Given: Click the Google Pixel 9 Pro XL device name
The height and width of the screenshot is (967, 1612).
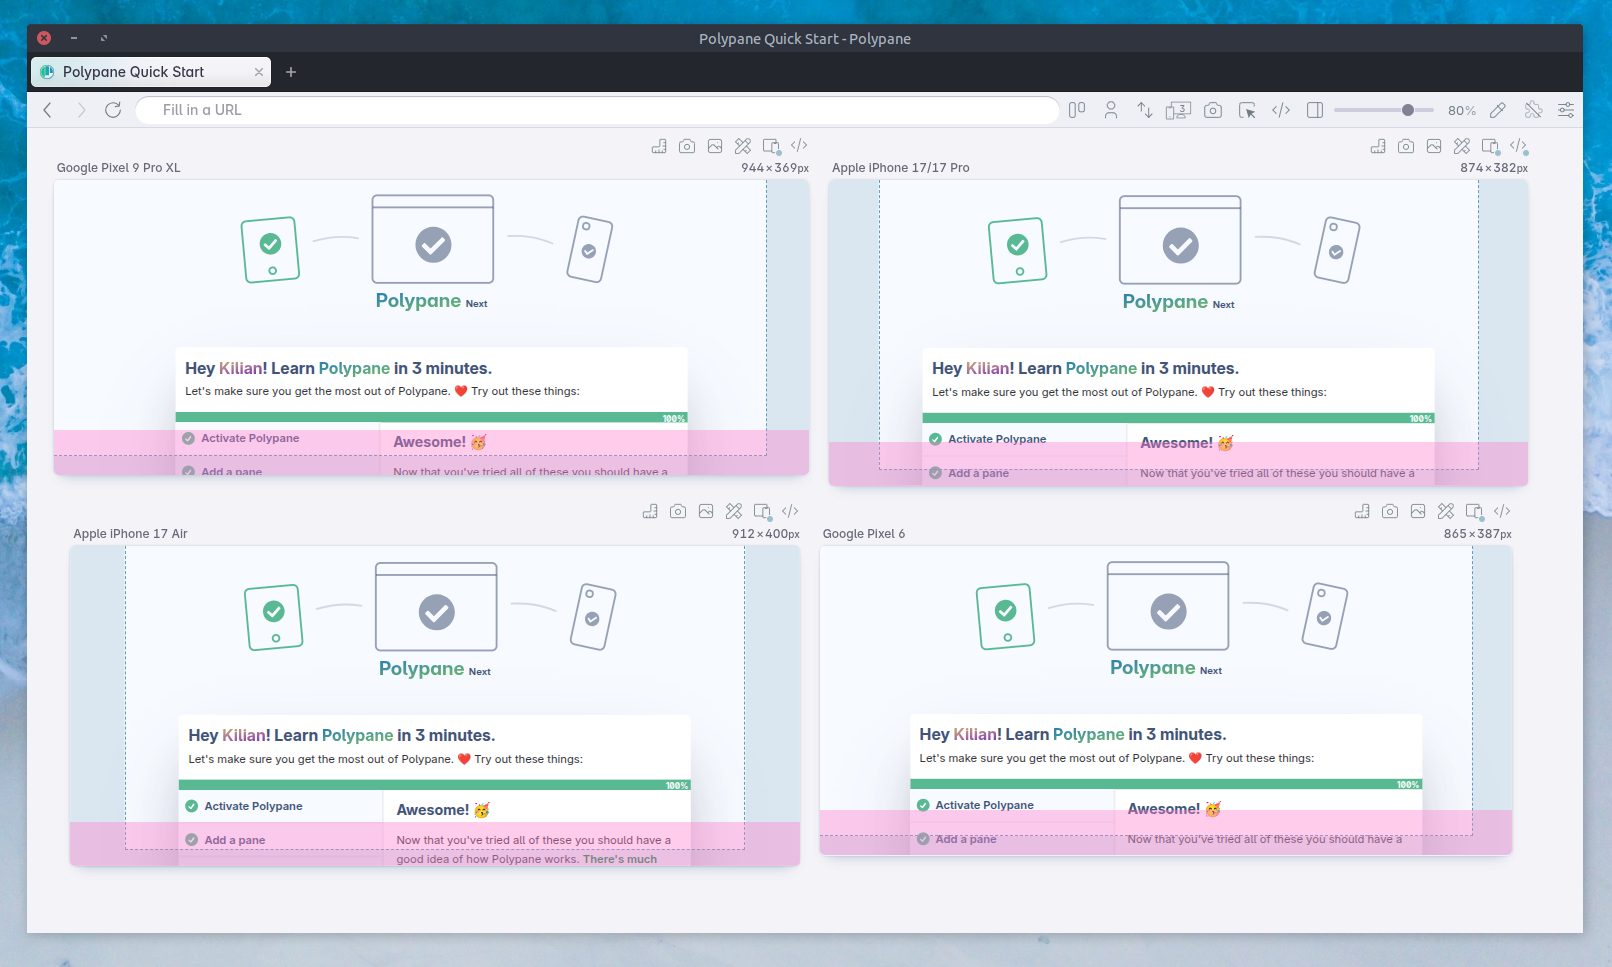Looking at the screenshot, I should coord(119,168).
